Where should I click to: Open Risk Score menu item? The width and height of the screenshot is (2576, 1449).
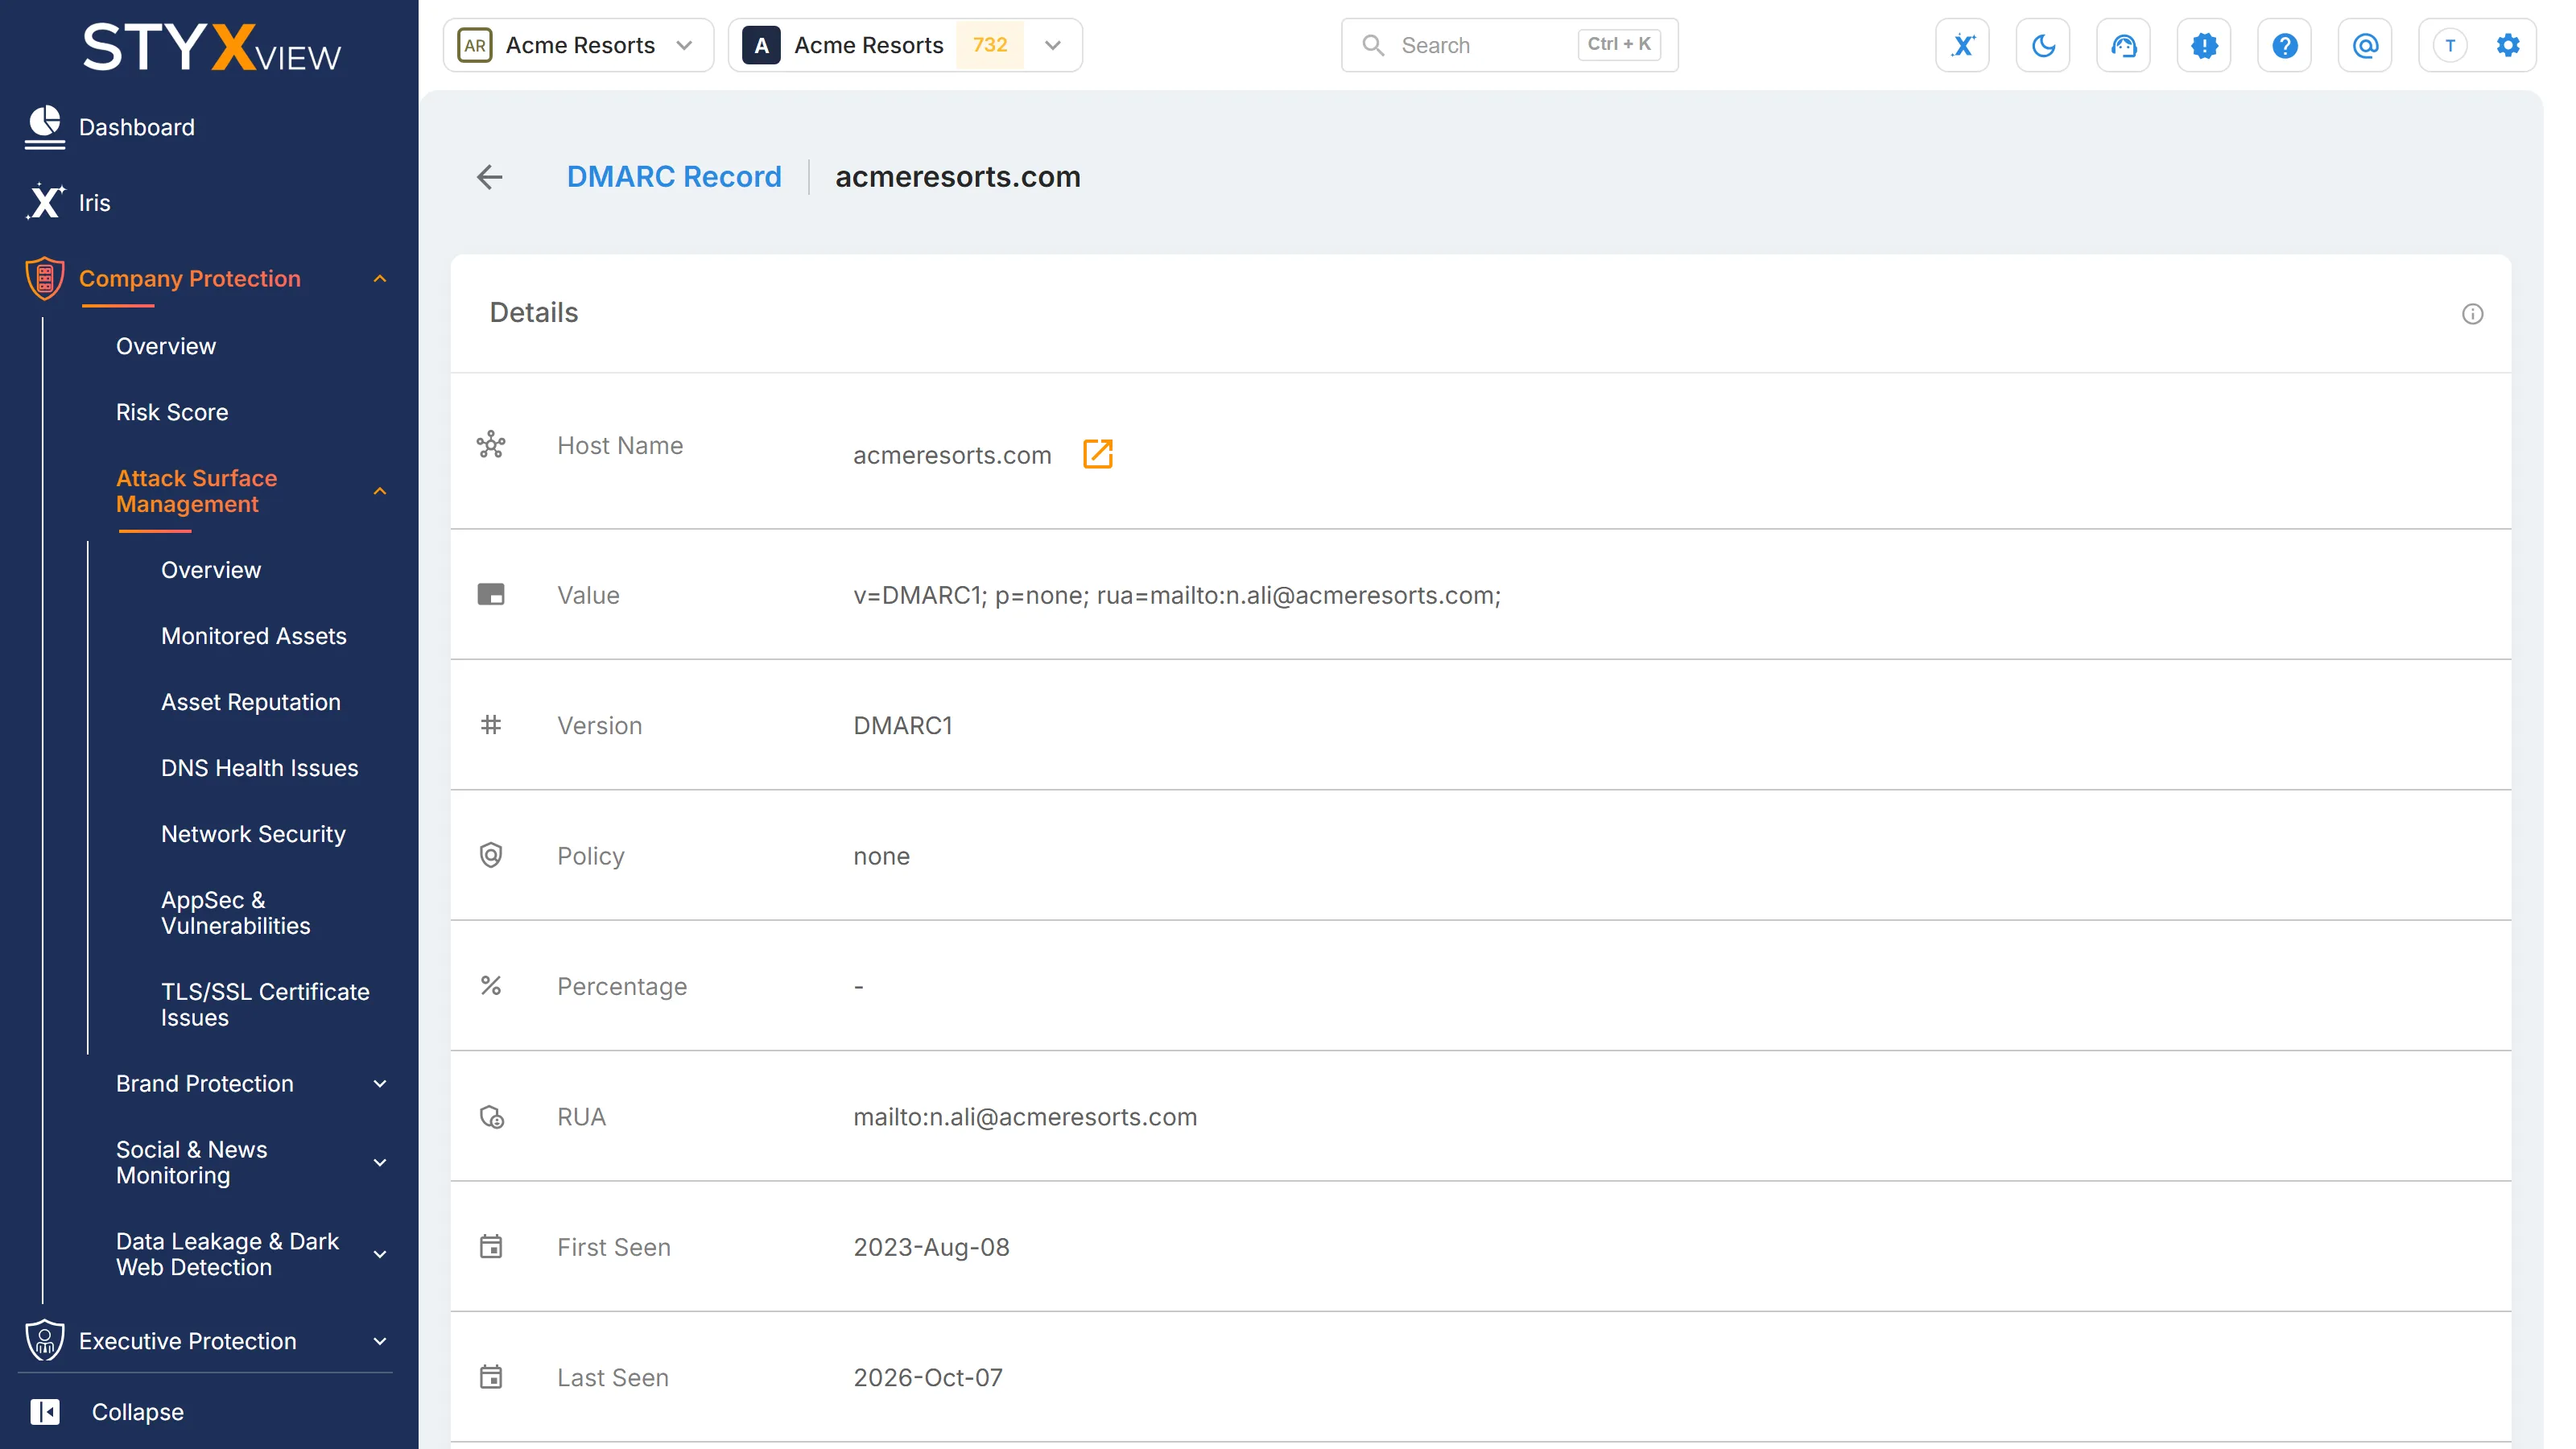[x=172, y=412]
